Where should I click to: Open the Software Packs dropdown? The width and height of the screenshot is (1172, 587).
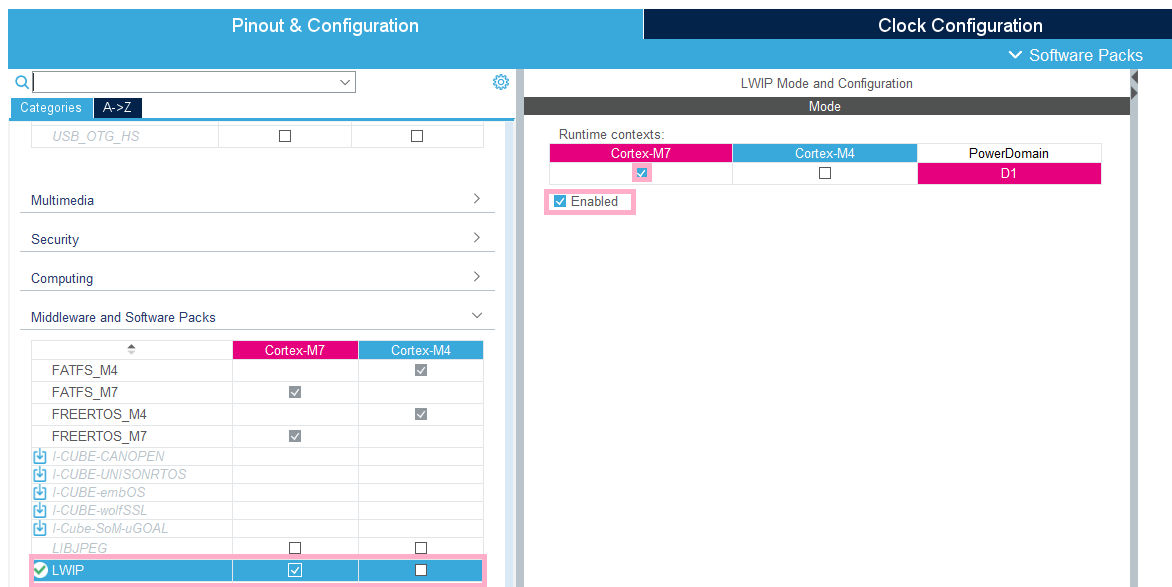coord(1076,55)
